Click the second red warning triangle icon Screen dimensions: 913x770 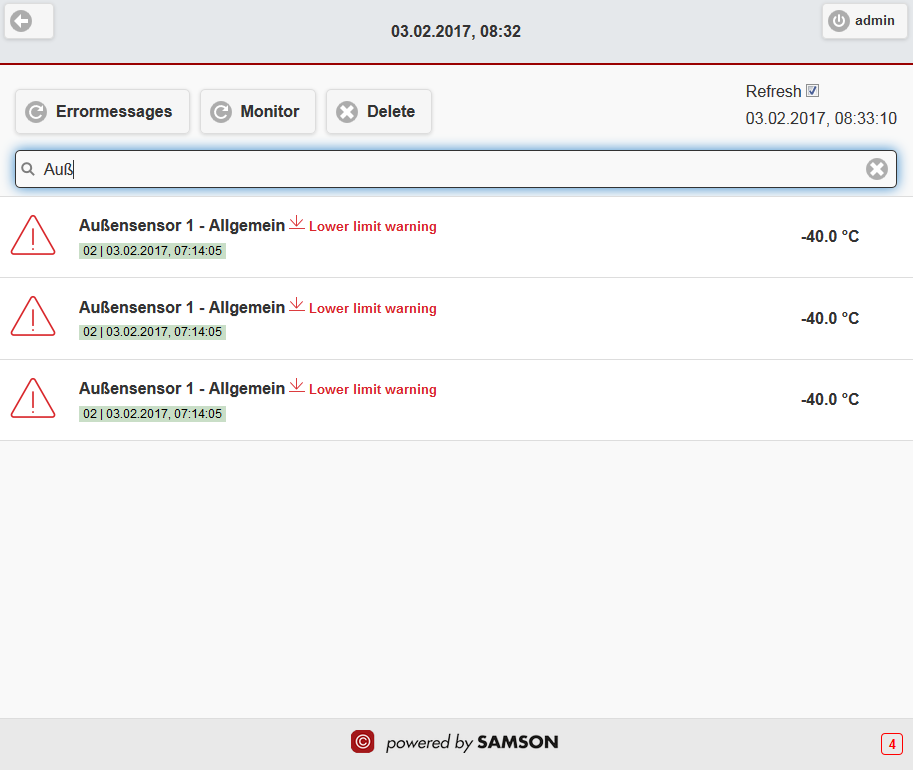click(x=33, y=317)
